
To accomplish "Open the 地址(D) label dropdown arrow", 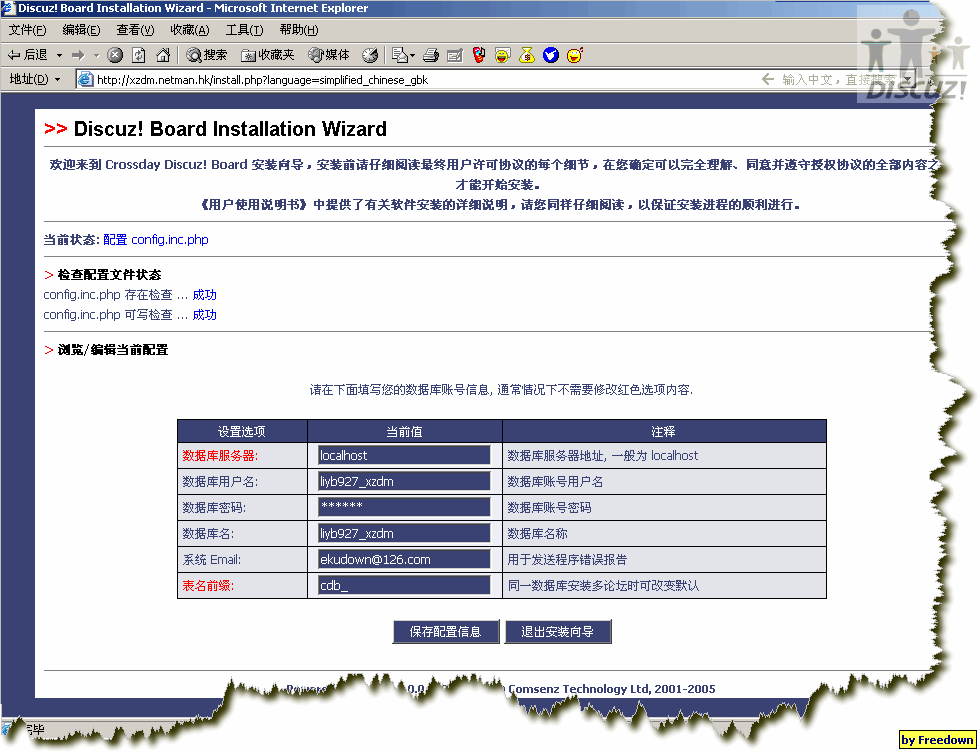I will pyautogui.click(x=58, y=79).
